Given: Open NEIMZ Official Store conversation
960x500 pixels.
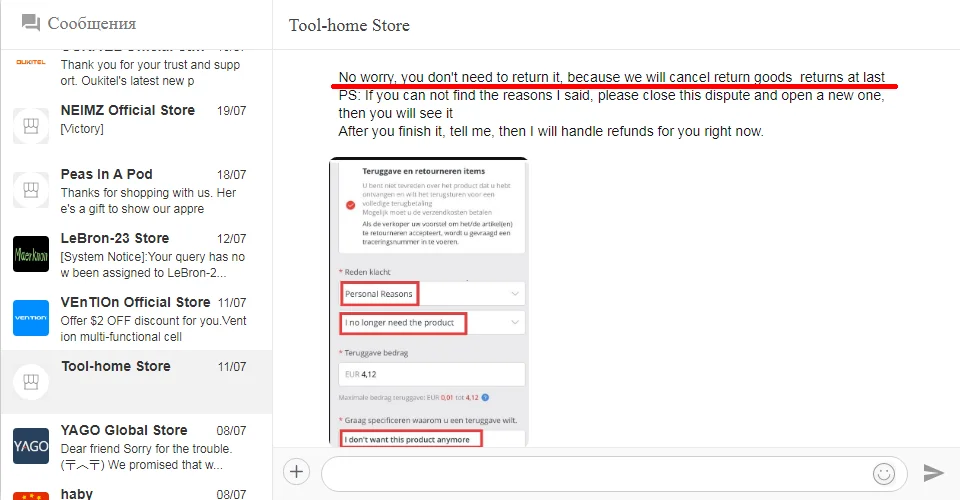Looking at the screenshot, I should tap(137, 126).
